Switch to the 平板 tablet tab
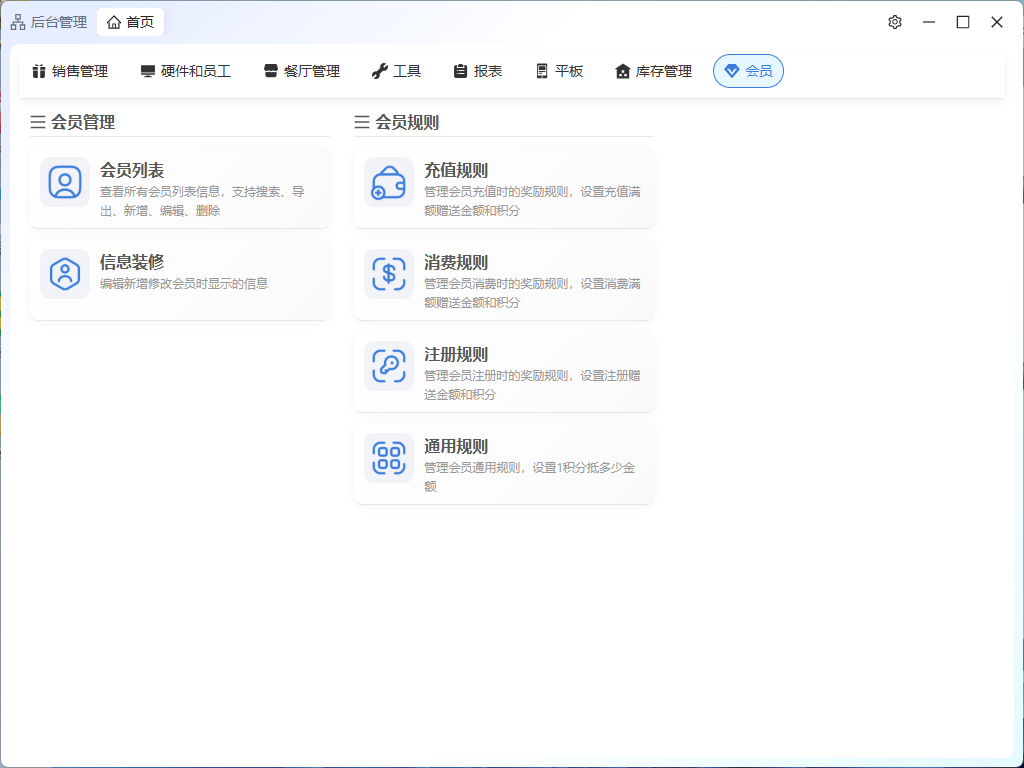The width and height of the screenshot is (1024, 768). (x=559, y=71)
